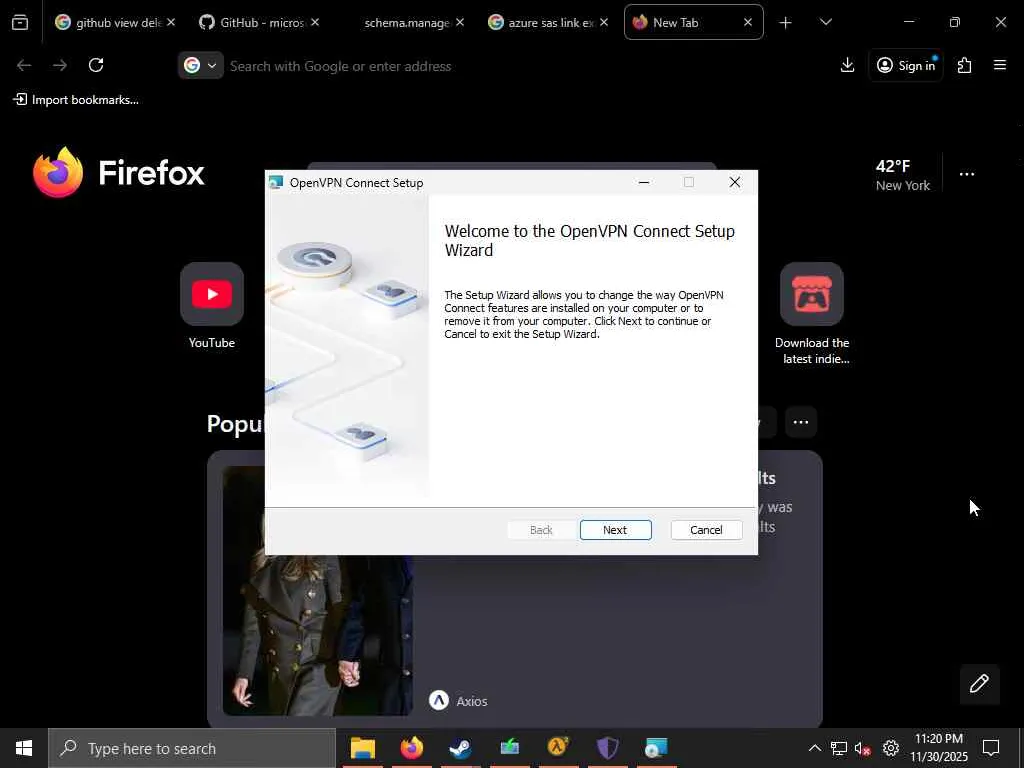Switch to the 'github view dele' tab
The height and width of the screenshot is (768, 1024).
point(108,22)
